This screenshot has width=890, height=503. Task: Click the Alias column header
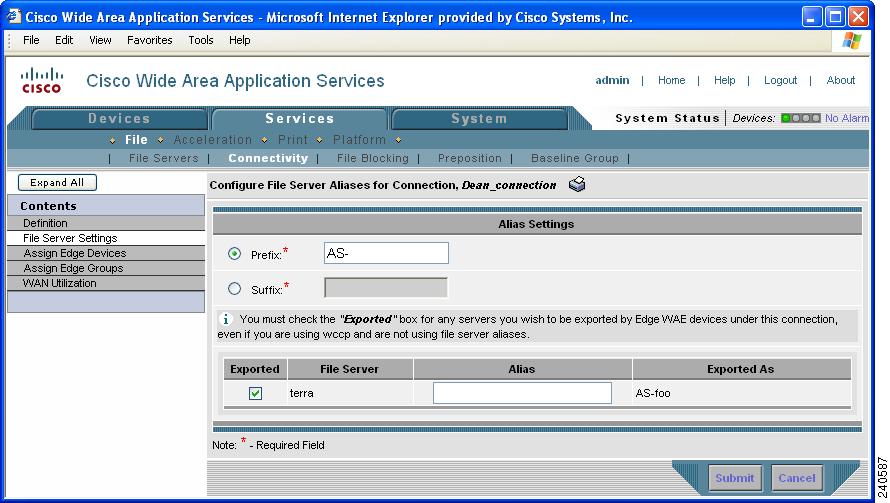click(x=522, y=369)
